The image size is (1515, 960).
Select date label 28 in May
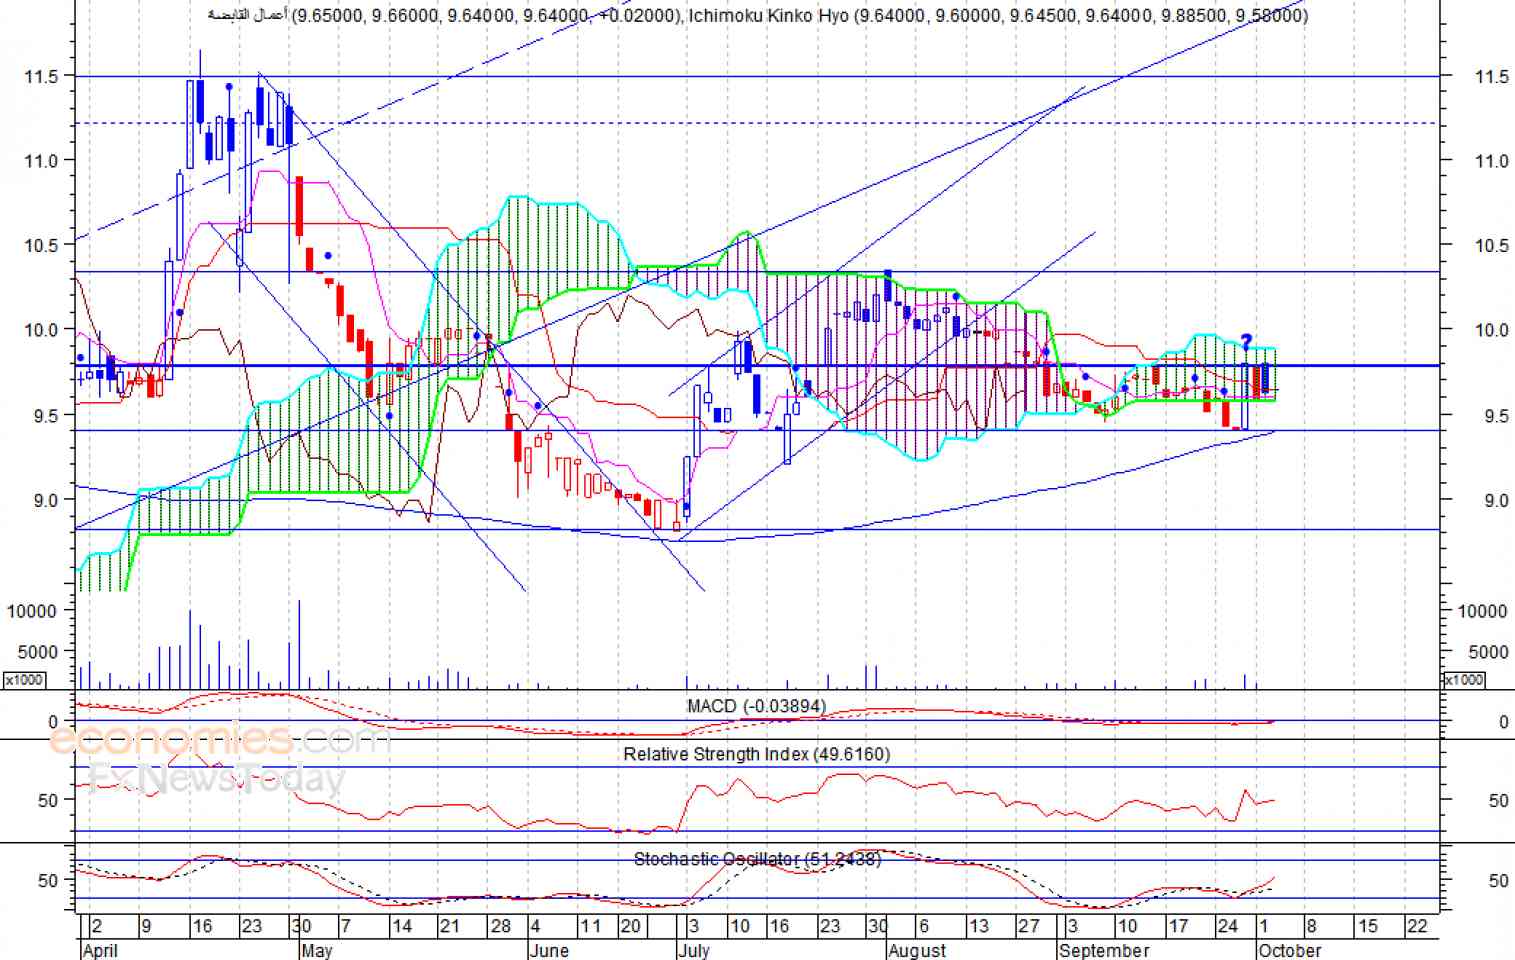click(501, 926)
